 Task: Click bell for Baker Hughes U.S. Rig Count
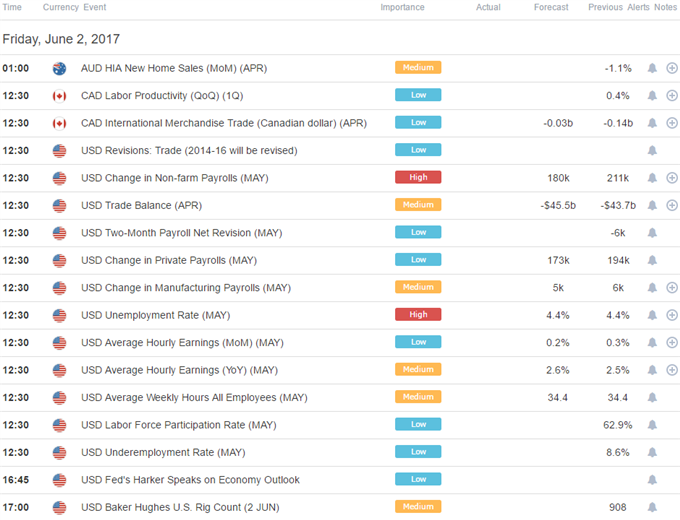(x=652, y=507)
